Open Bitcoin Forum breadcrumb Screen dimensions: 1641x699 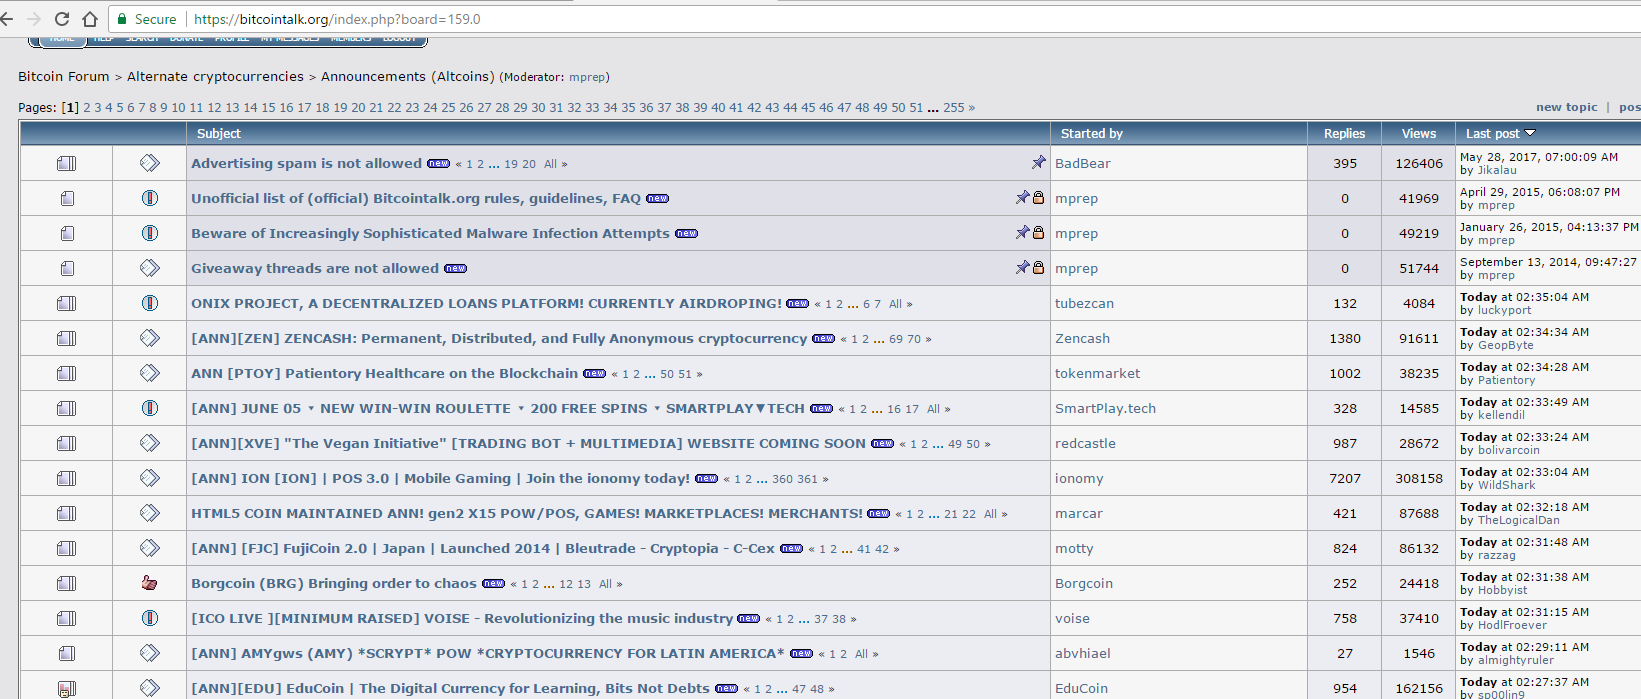tap(64, 77)
